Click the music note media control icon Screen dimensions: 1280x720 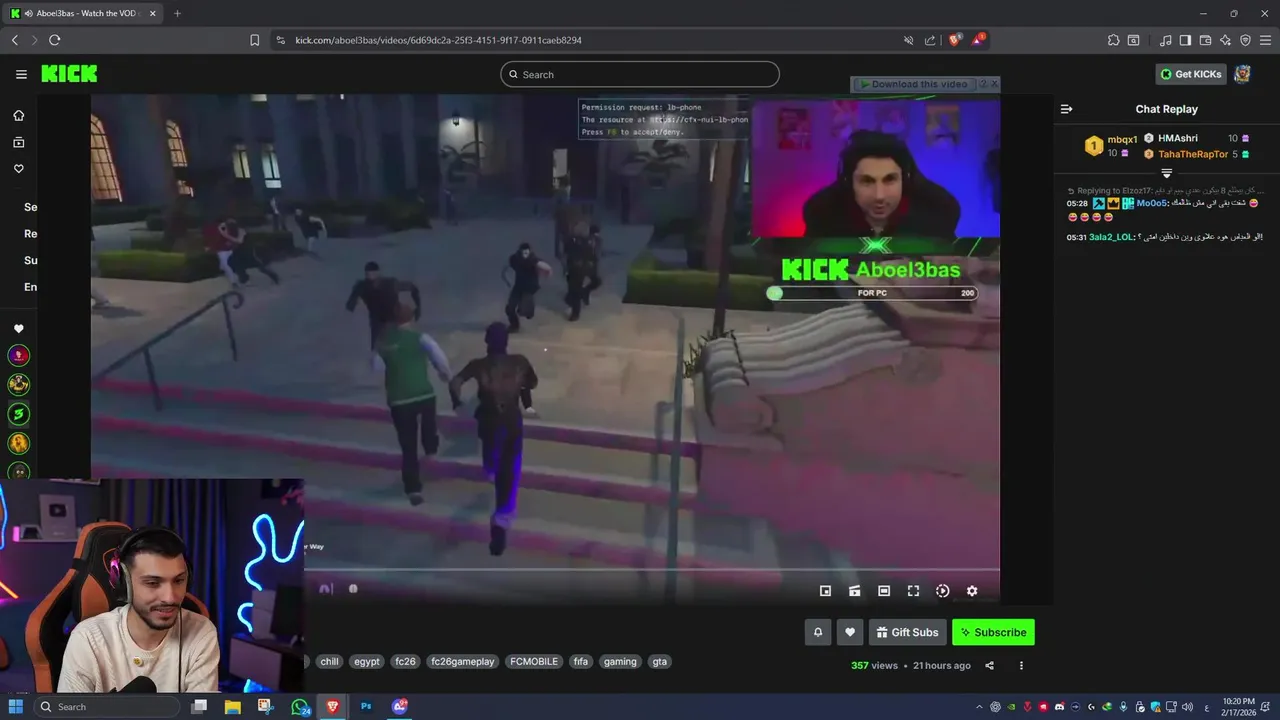click(x=1165, y=40)
